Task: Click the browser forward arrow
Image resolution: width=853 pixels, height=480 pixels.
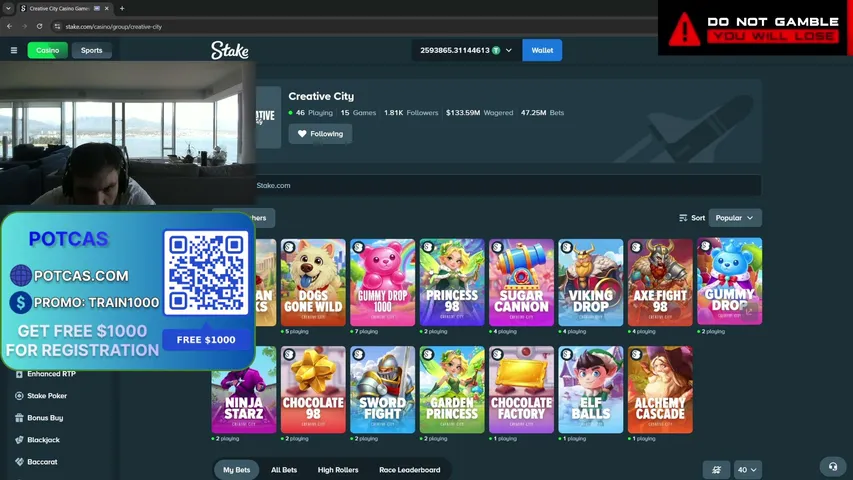Action: click(24, 26)
